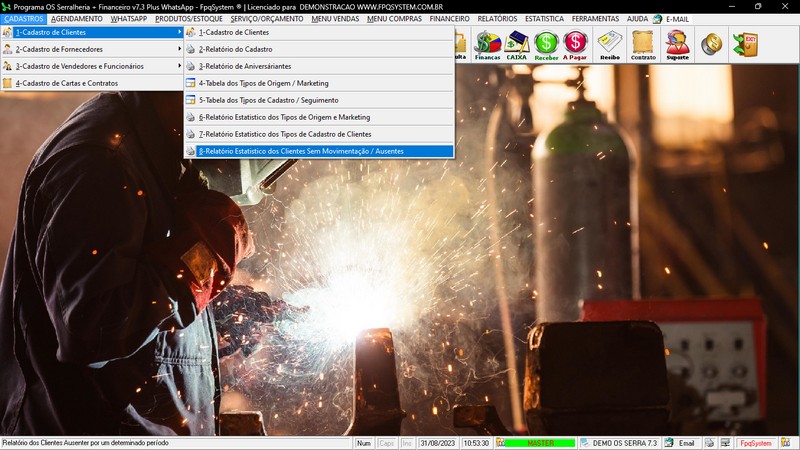Screen dimensions: 800x450
Task: Open the Contrato scroll icon
Action: [644, 45]
